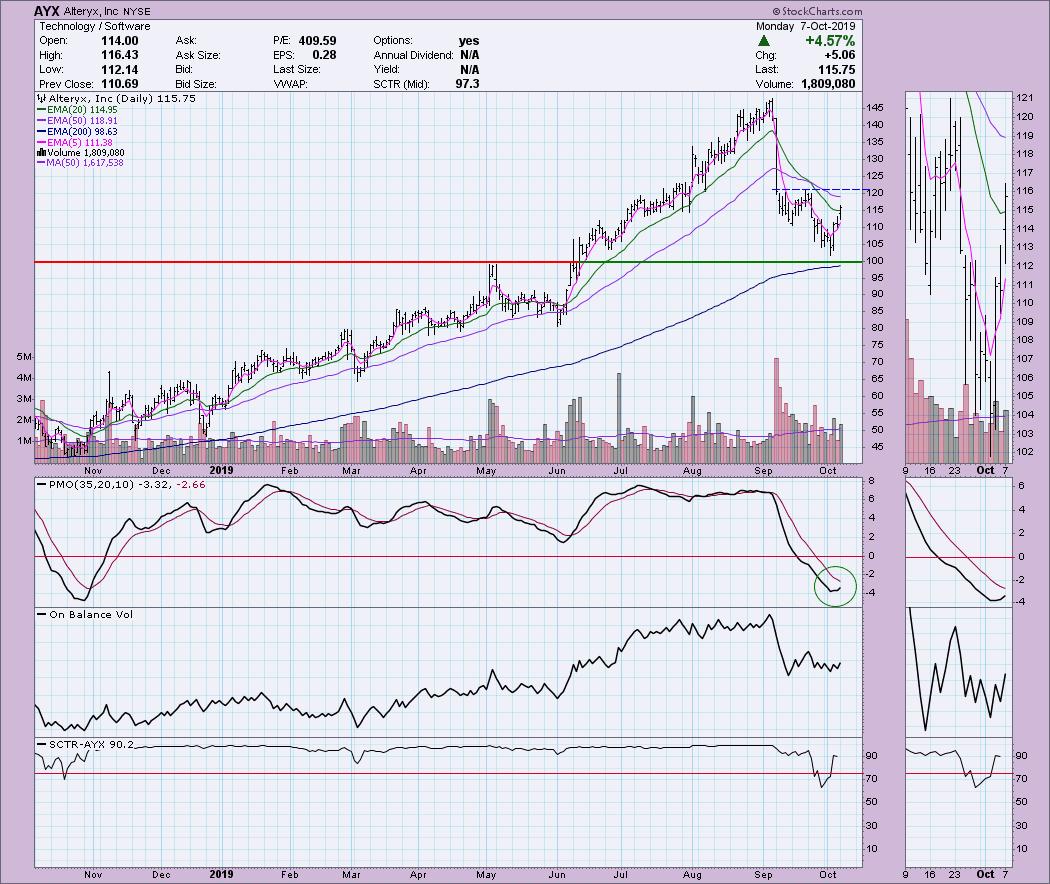Viewport: 1050px width, 884px height.
Task: Click the Bid Size label
Action: click(x=196, y=84)
